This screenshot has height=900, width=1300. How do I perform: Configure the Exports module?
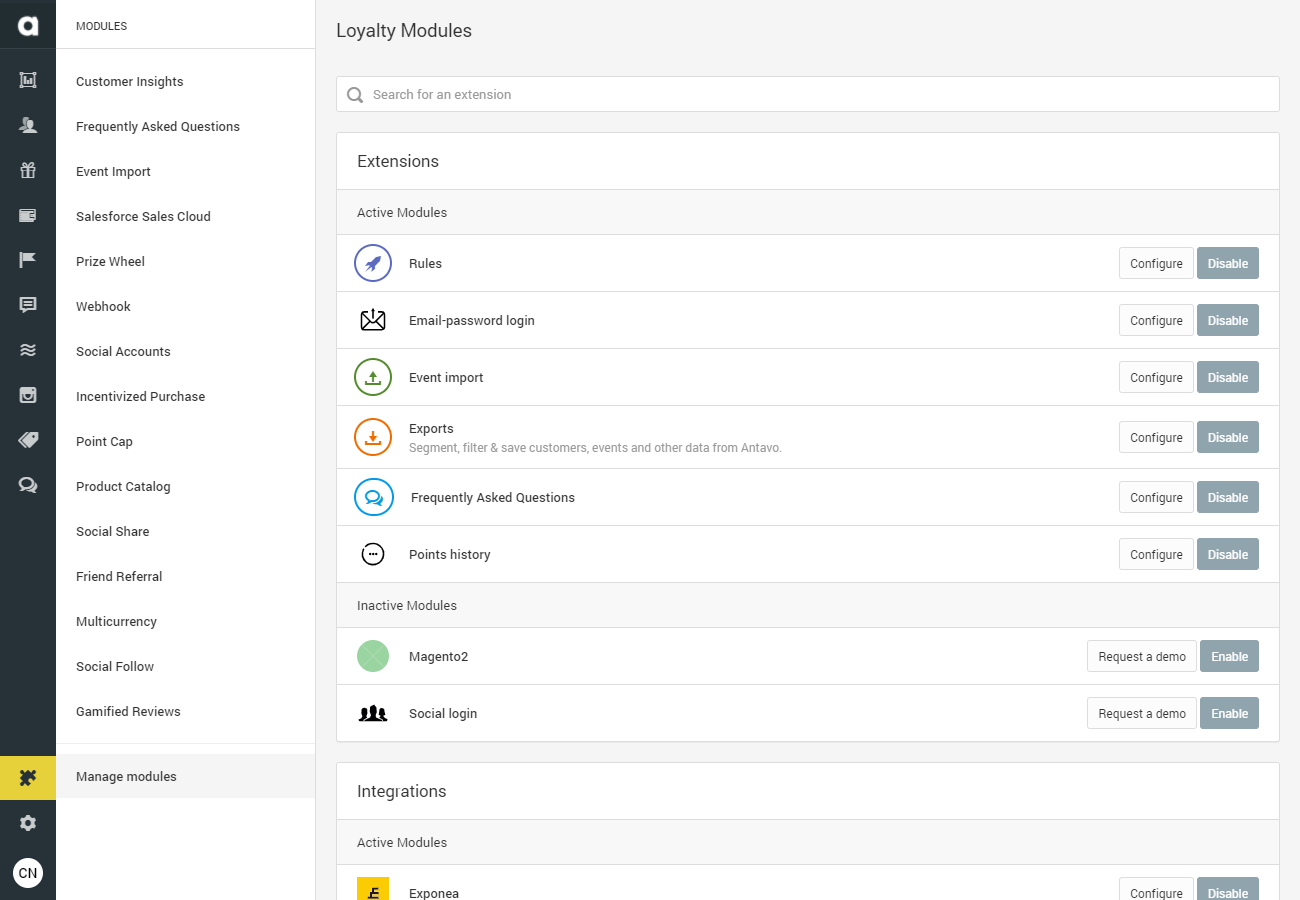[x=1156, y=437]
